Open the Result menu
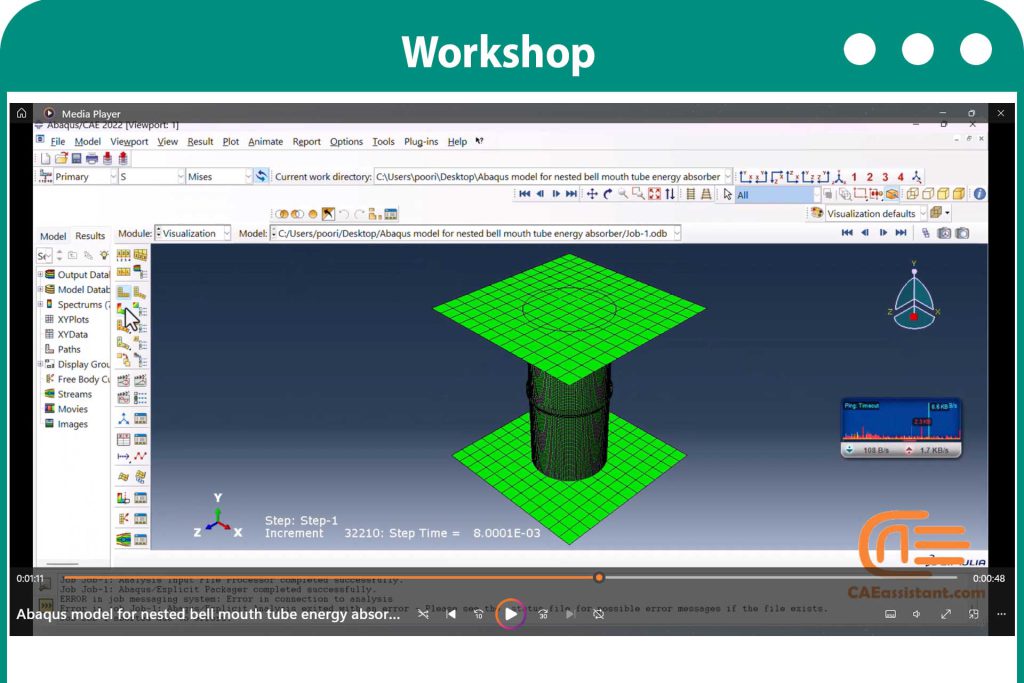The image size is (1024, 683). tap(200, 142)
